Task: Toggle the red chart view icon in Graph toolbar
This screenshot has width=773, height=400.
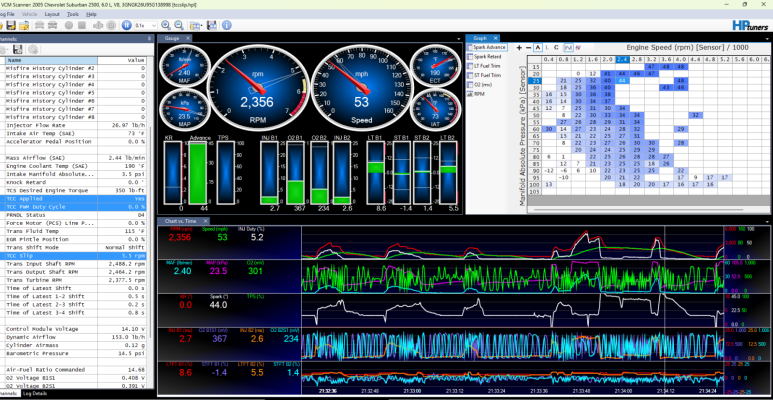Action: point(578,48)
